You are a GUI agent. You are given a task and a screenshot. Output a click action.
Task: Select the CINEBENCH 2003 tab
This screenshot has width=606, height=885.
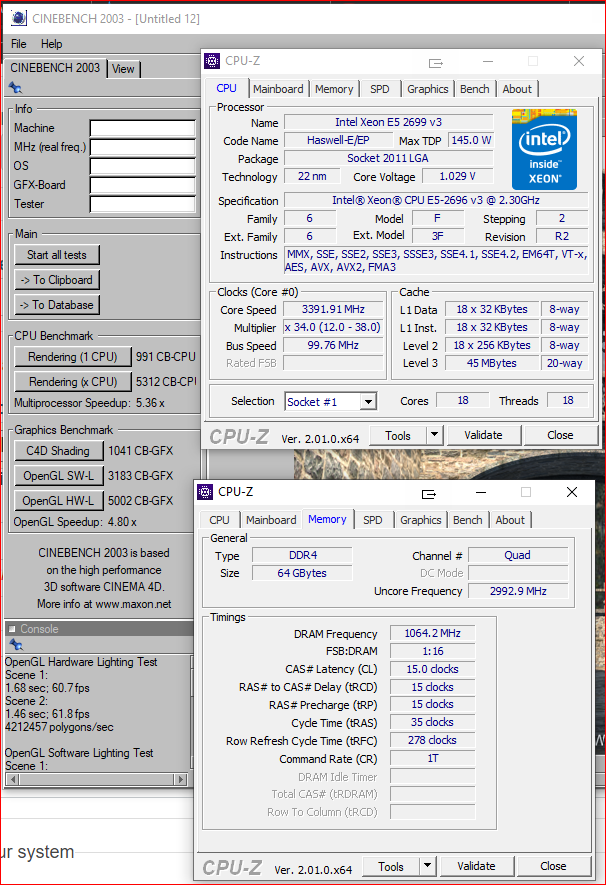coord(55,68)
